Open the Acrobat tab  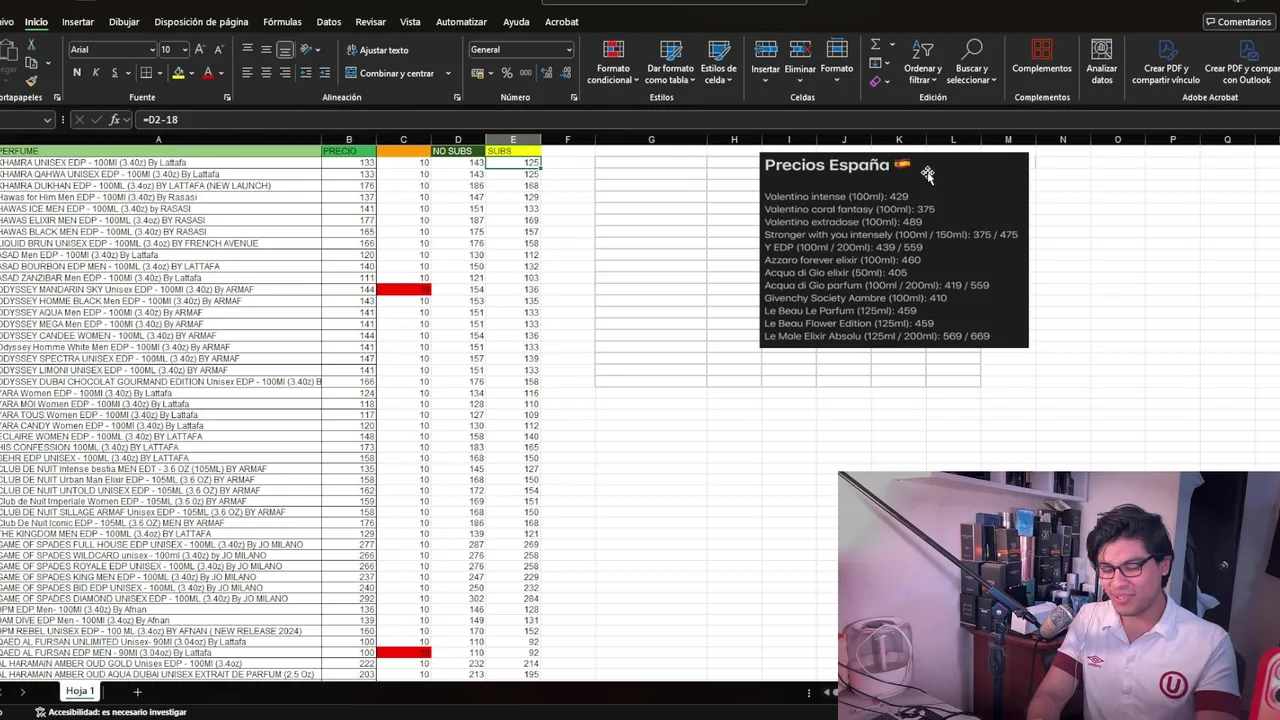pos(562,22)
